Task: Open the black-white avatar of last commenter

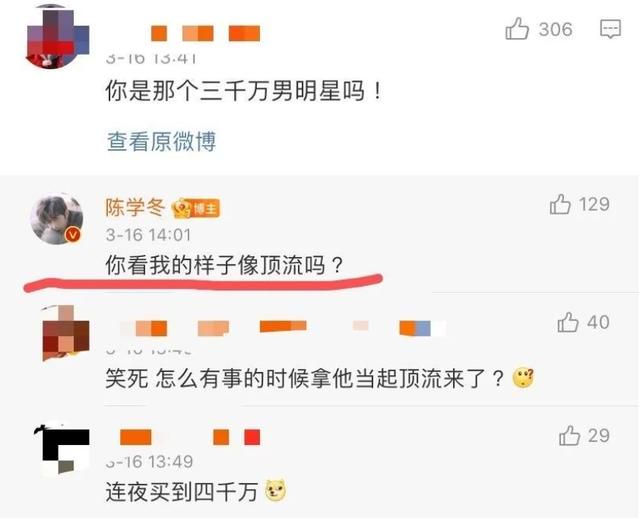Action: 63,449
